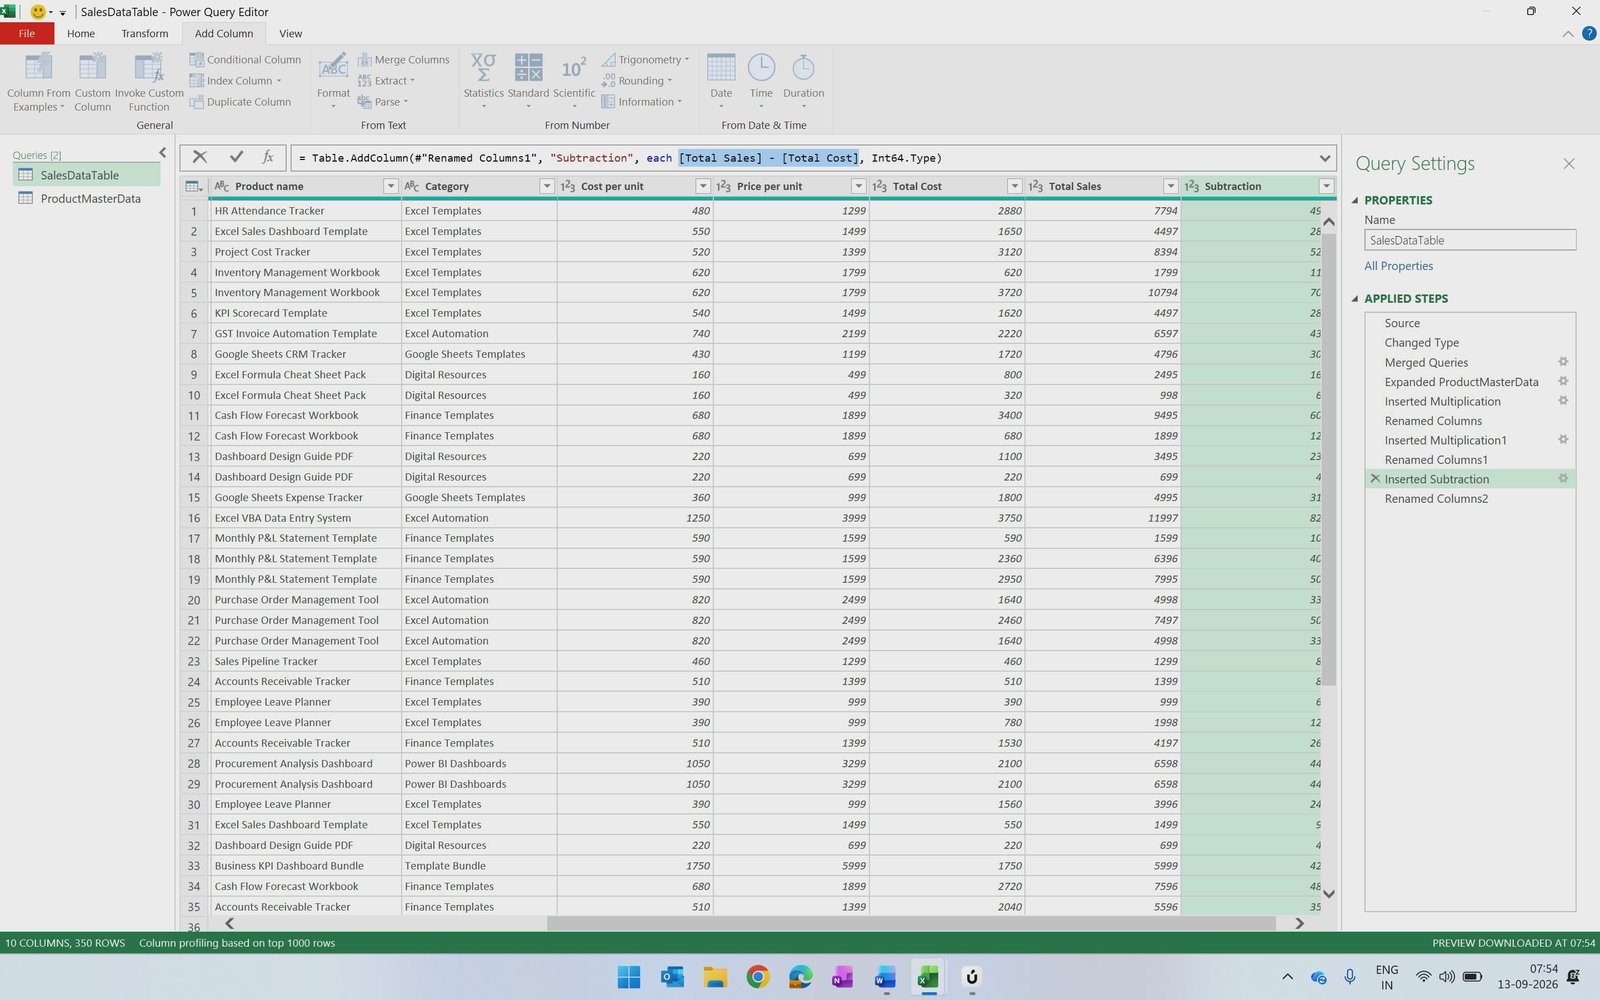
Task: Select the Changed Type step
Action: 1470,342
